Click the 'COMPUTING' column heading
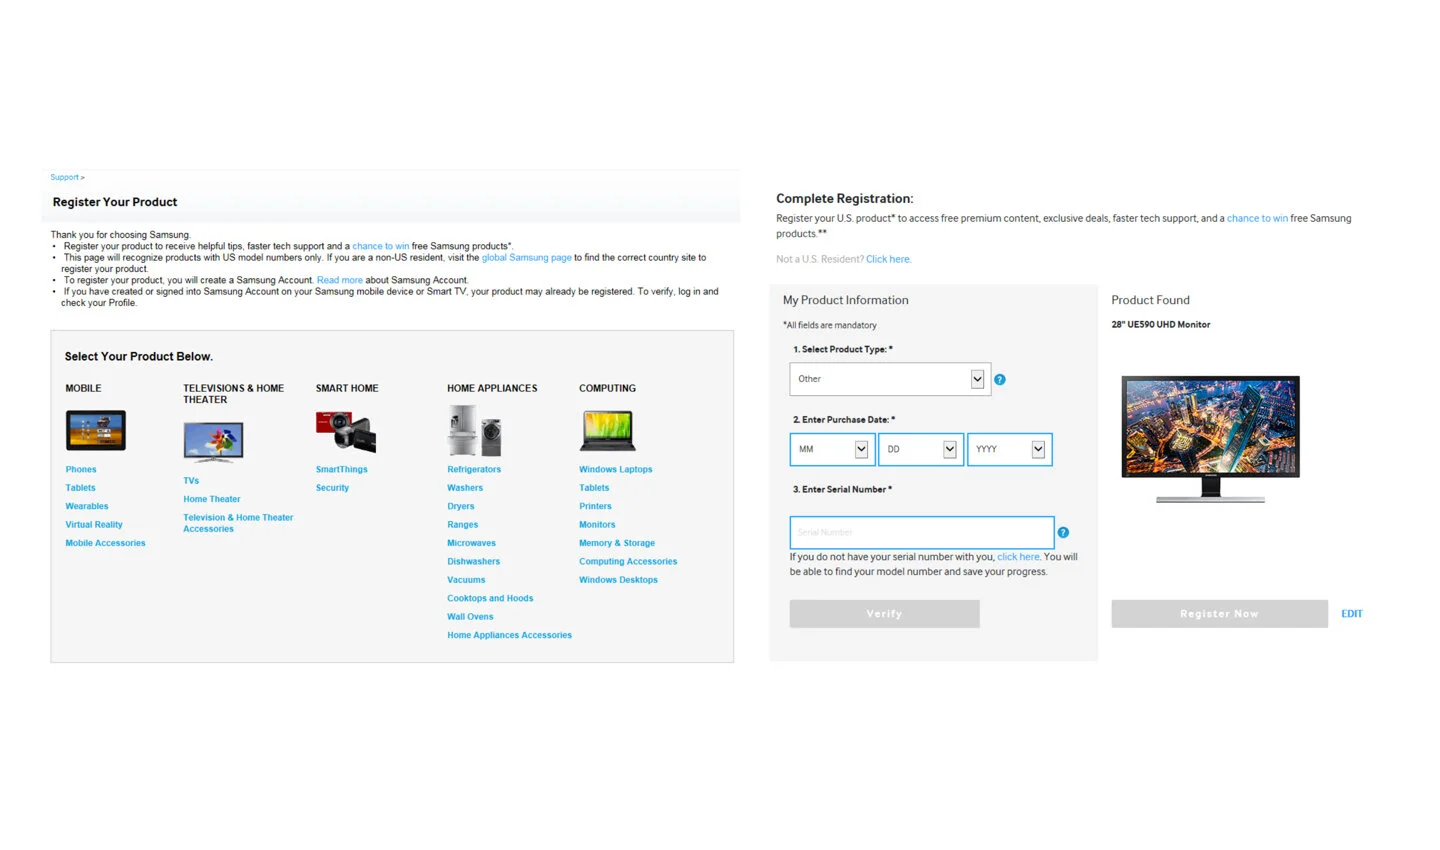The height and width of the screenshot is (850, 1440). coord(607,388)
